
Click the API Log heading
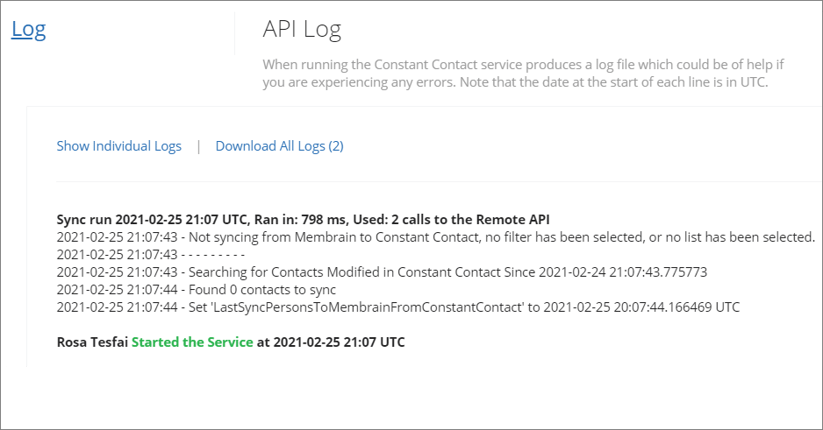pos(302,29)
